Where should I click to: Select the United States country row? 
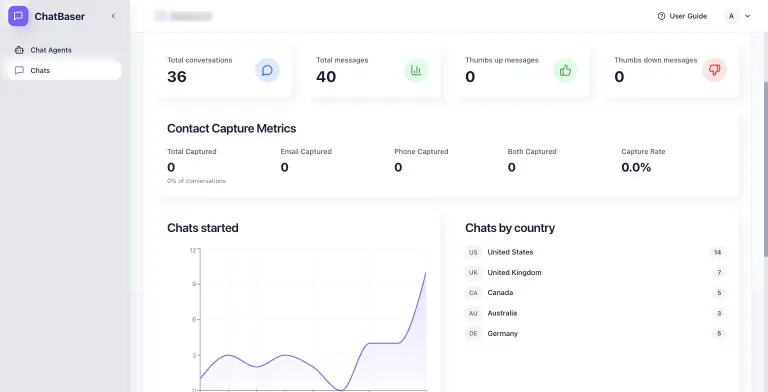595,252
